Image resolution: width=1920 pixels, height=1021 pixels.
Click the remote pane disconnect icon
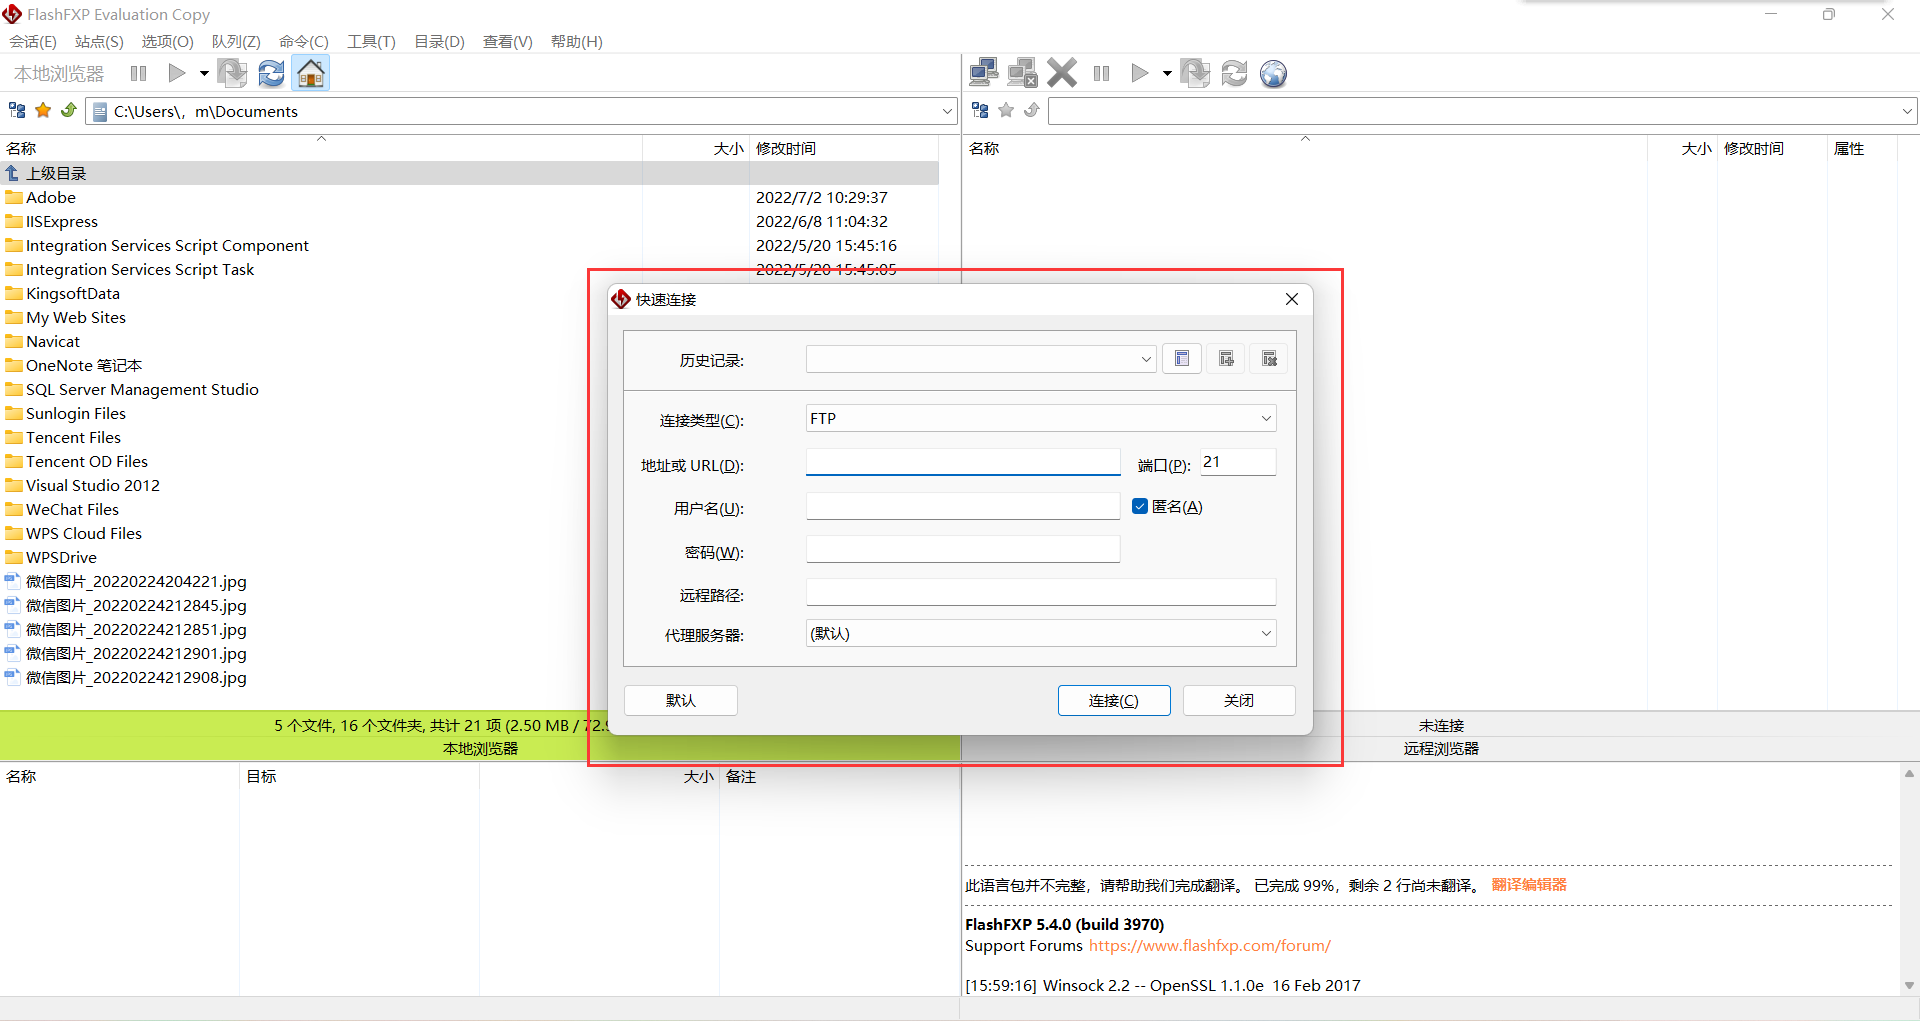pos(1022,73)
